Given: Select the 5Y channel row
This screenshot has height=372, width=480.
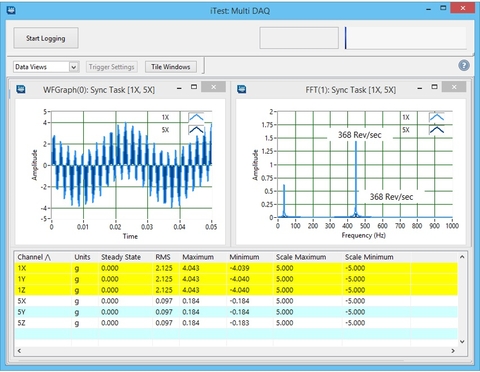Looking at the screenshot, I should coord(236,312).
